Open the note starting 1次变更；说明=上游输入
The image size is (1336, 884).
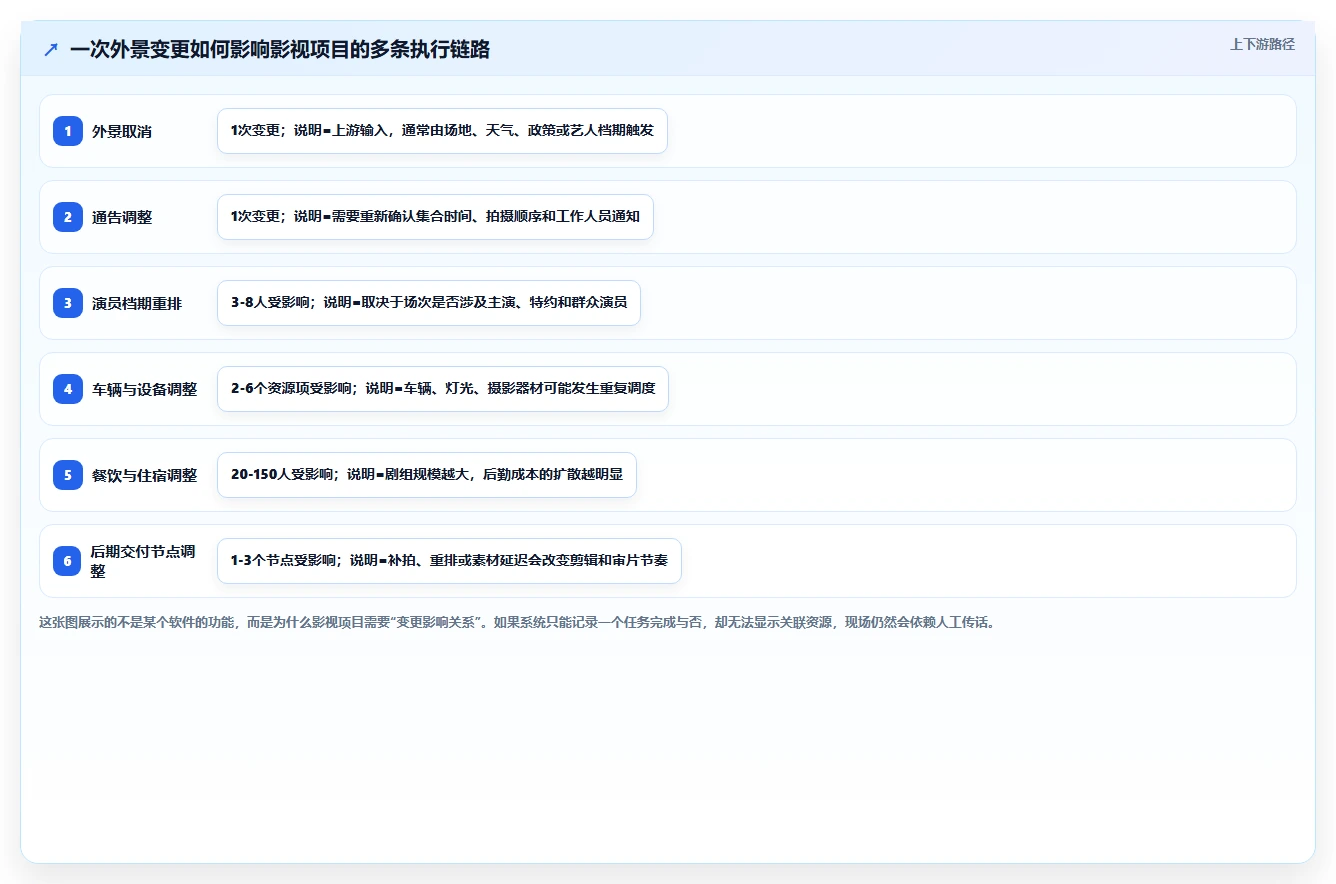[x=442, y=131]
